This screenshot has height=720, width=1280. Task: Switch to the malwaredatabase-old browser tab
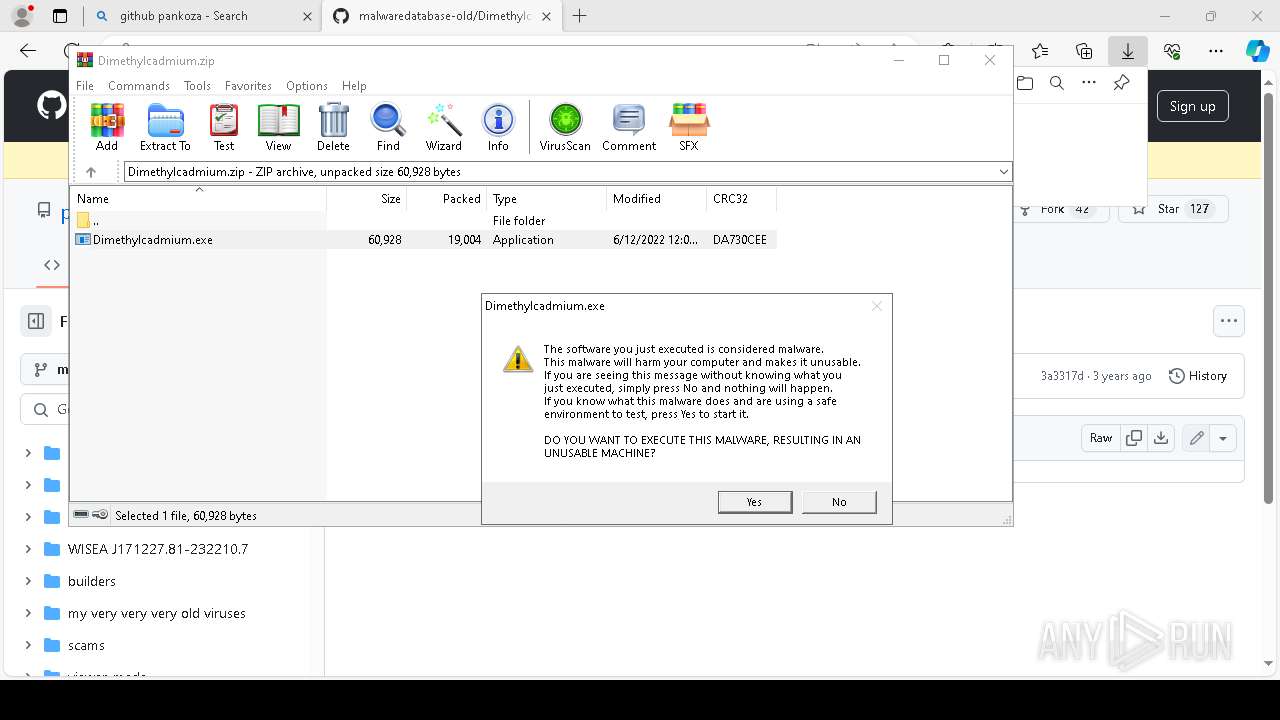[x=442, y=16]
